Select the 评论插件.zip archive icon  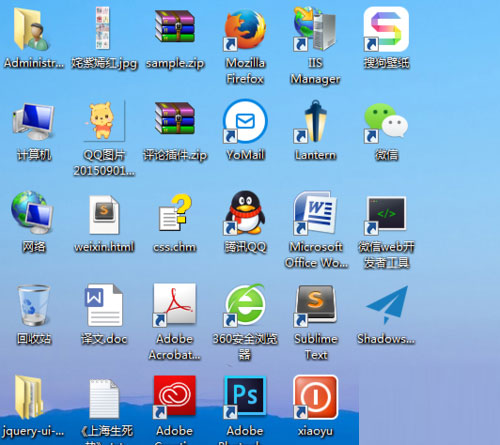coord(175,118)
